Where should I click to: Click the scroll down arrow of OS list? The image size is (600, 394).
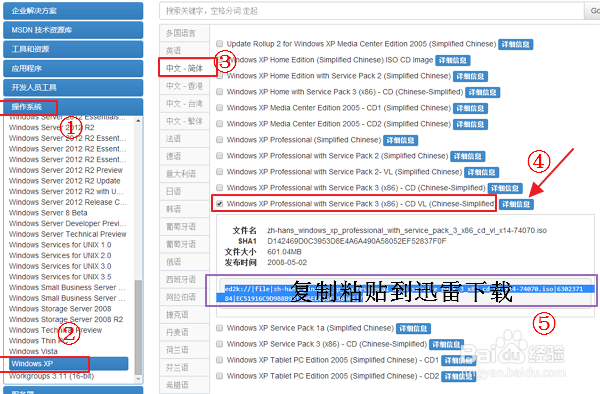coord(138,379)
